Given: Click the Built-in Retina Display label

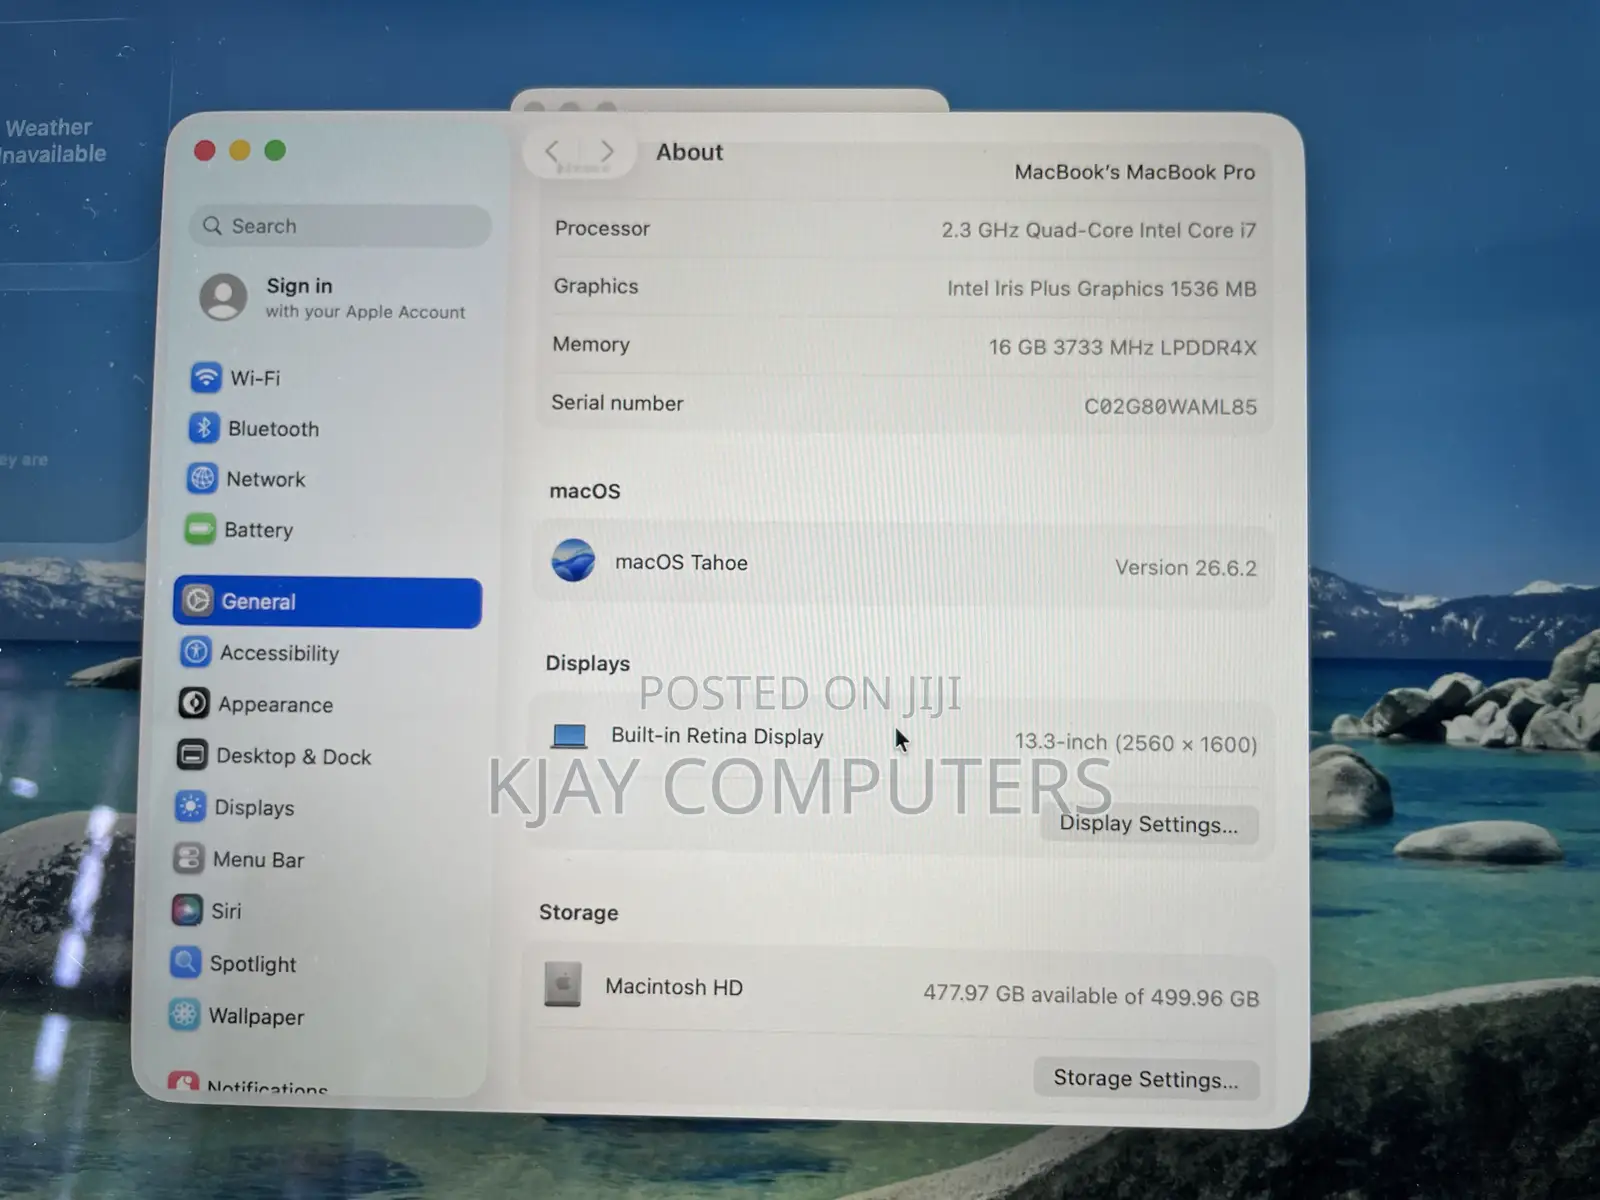Looking at the screenshot, I should (x=717, y=736).
